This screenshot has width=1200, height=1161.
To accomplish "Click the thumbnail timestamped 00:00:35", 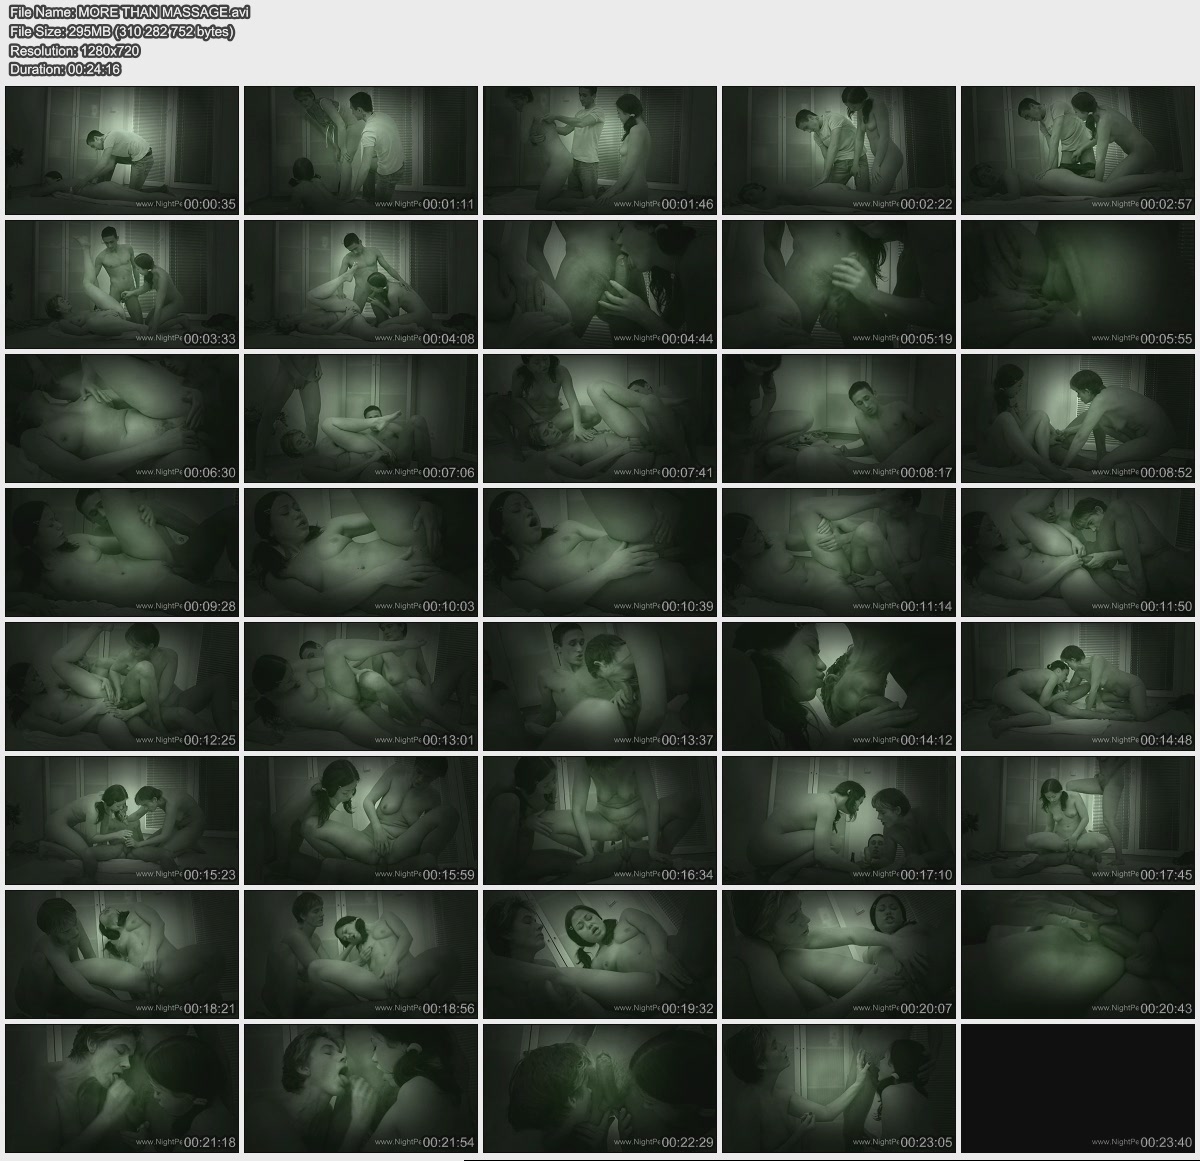I will pos(122,150).
